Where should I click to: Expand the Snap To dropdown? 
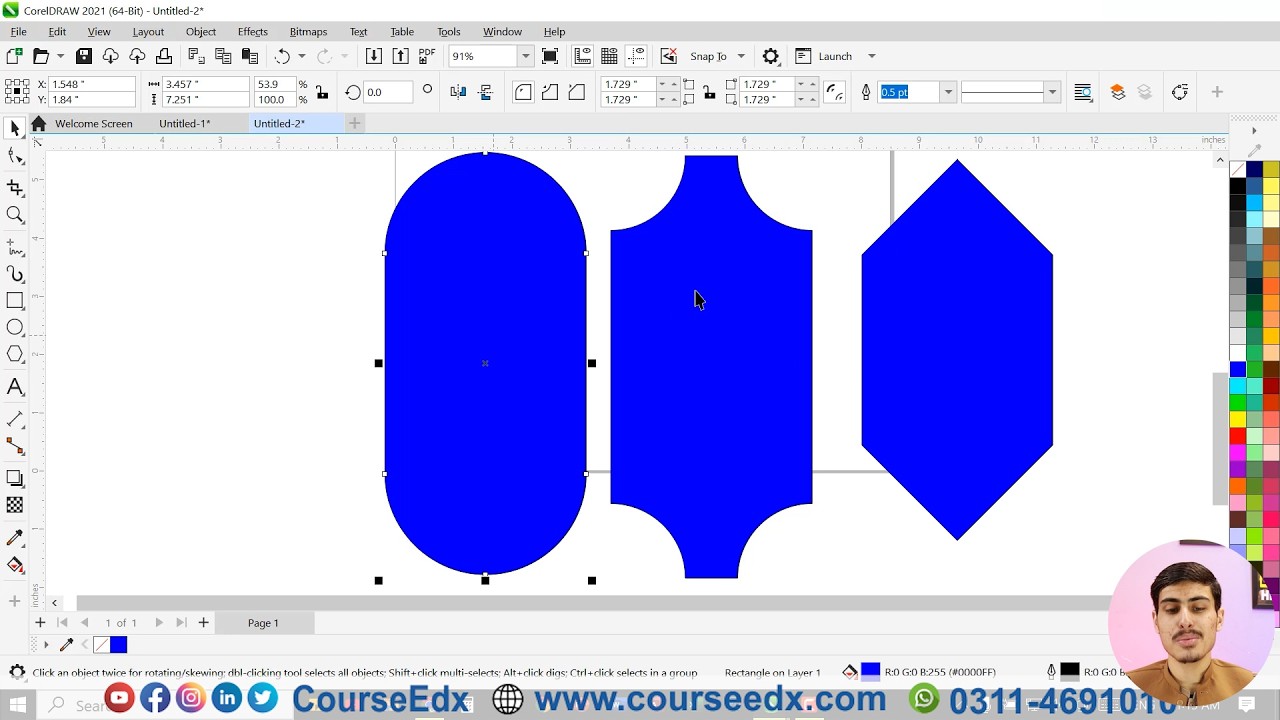pos(741,56)
